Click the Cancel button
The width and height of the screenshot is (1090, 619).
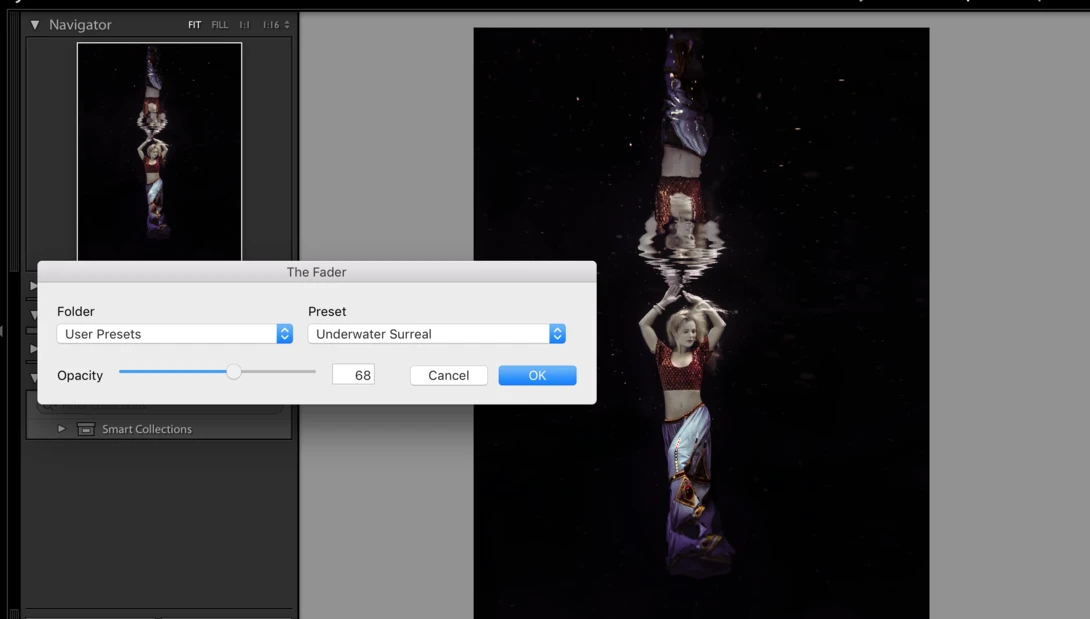pos(448,376)
